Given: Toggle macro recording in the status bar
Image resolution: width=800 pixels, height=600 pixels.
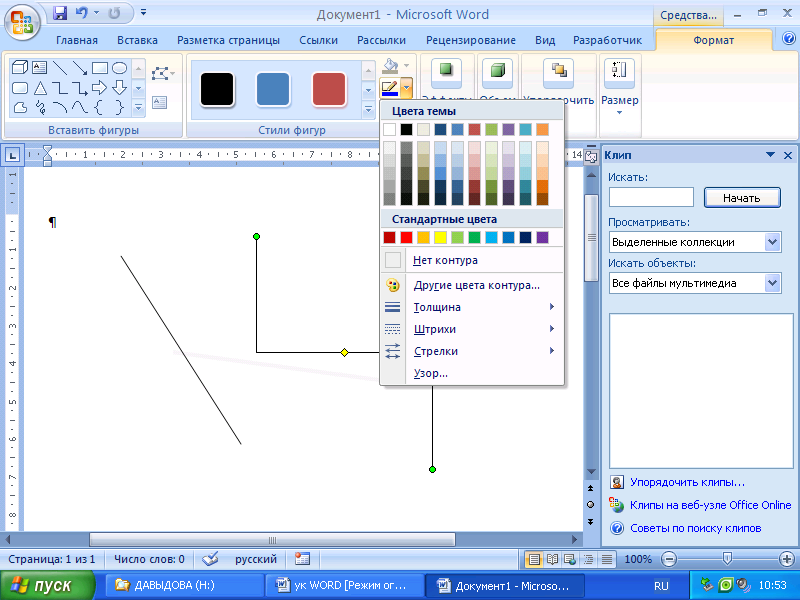Looking at the screenshot, I should click(302, 559).
